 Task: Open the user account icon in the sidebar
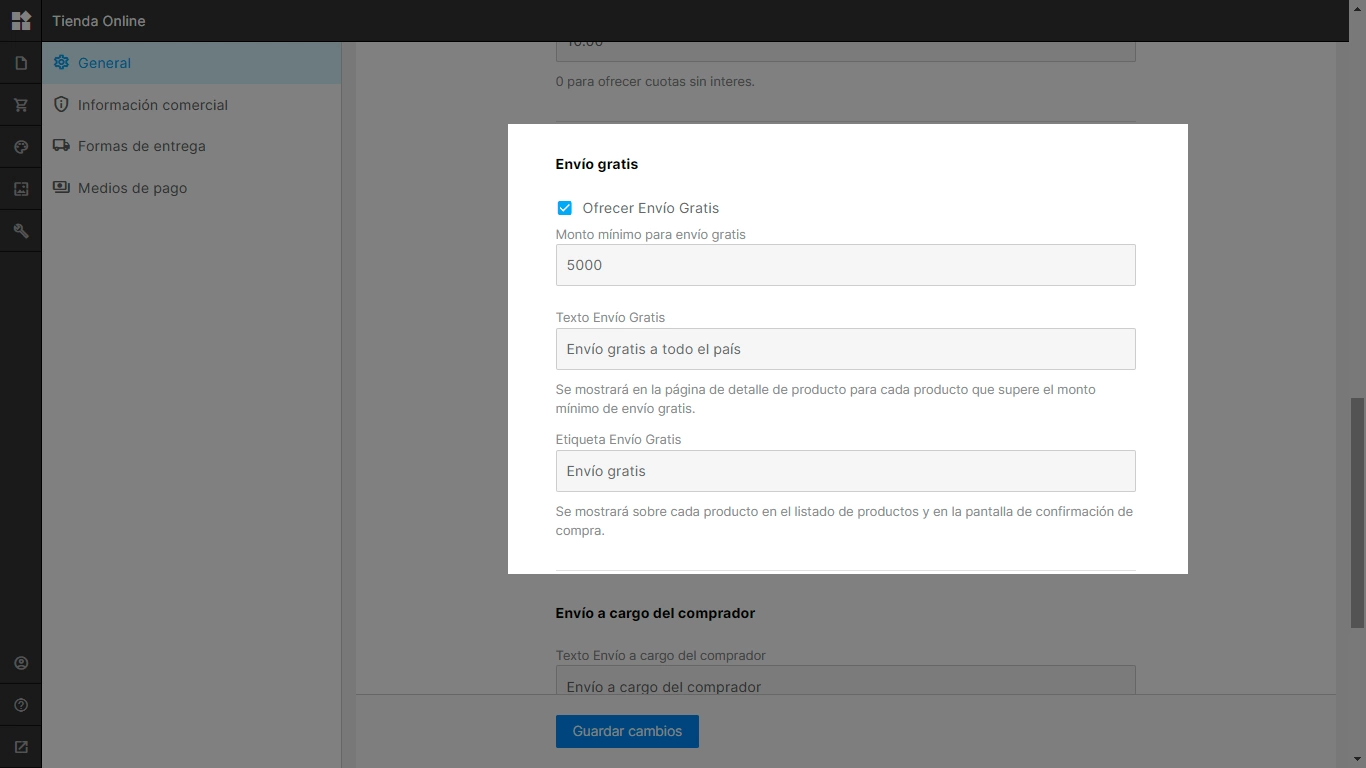tap(21, 663)
